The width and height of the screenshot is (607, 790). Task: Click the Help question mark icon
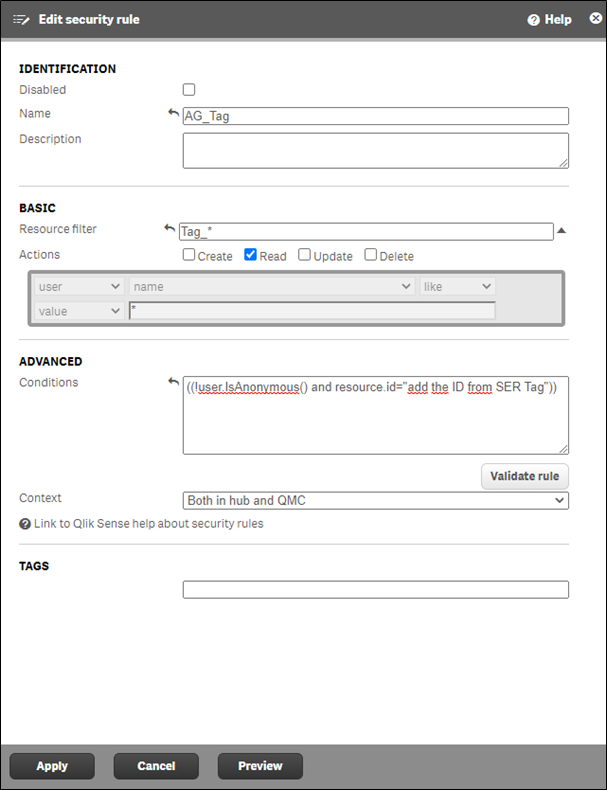[533, 20]
